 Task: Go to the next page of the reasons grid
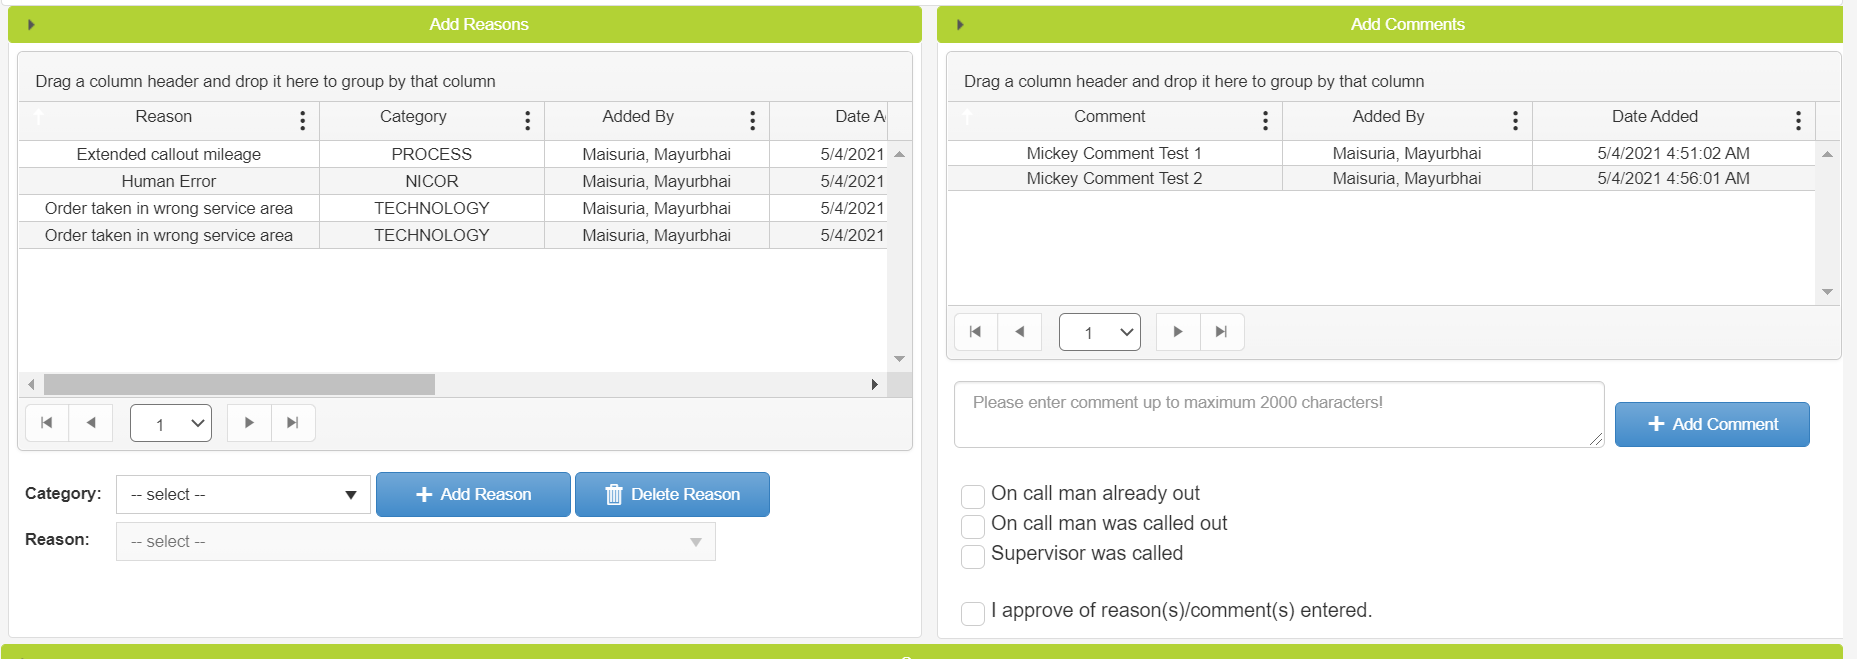click(249, 423)
